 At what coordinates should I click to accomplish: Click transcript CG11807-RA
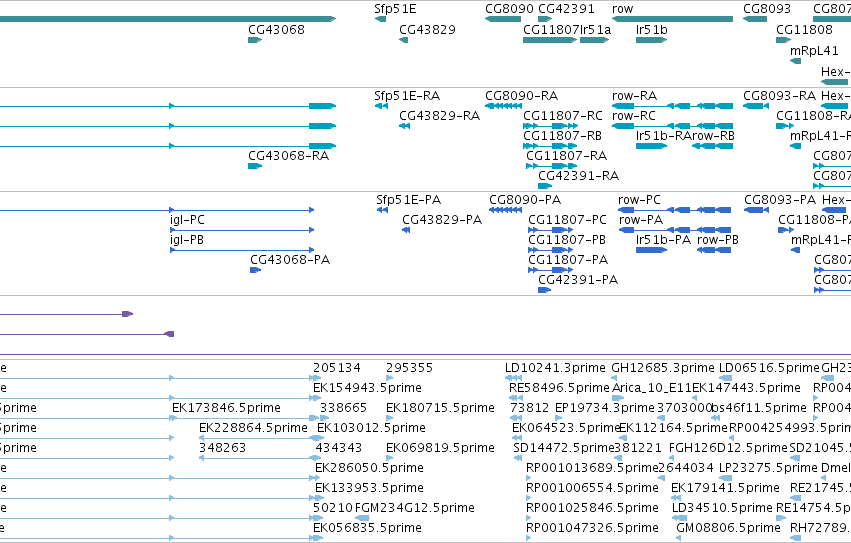567,156
